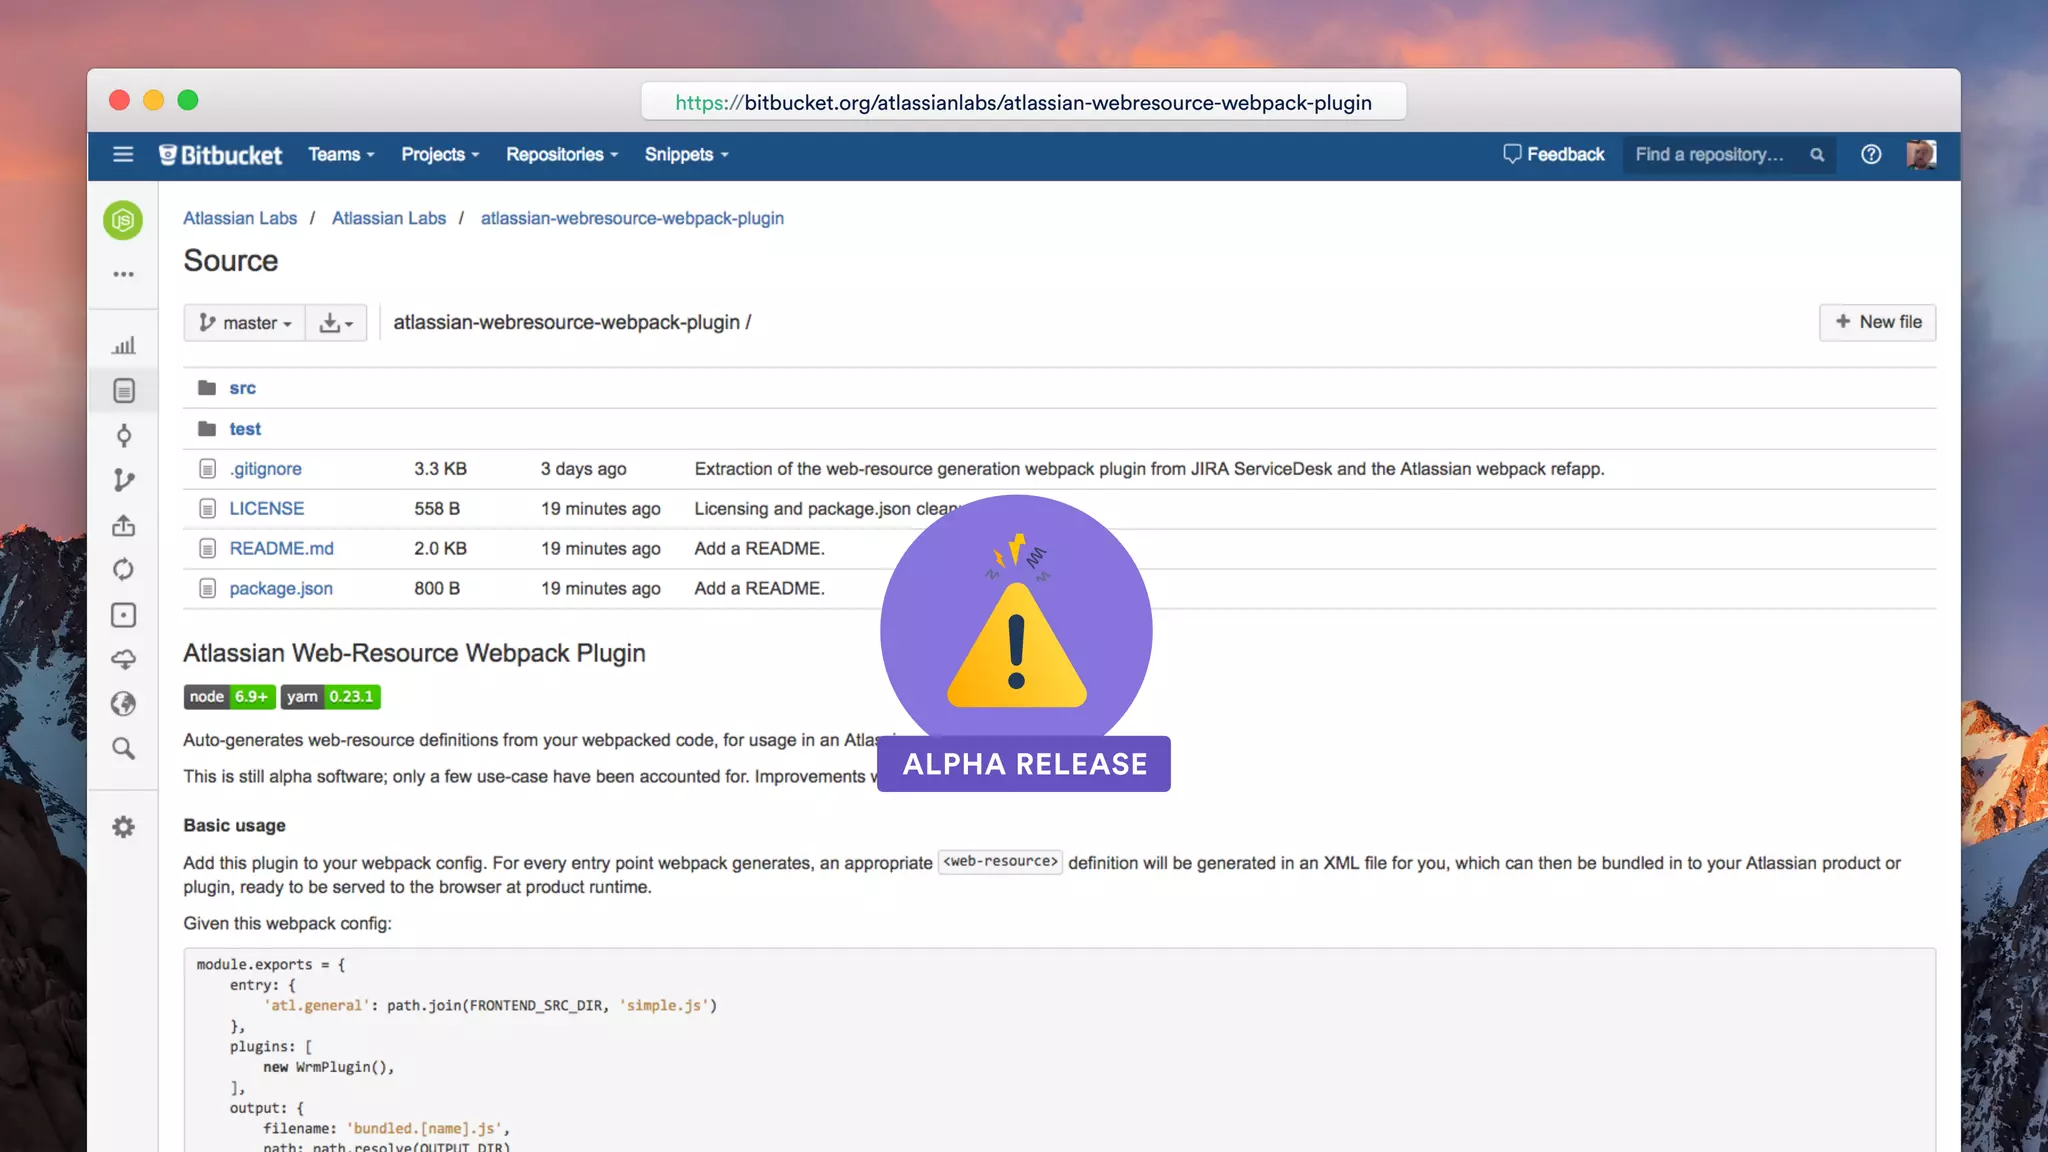Click the .gitignore commit message text
Screen dimensions: 2048x1152
(1149, 469)
